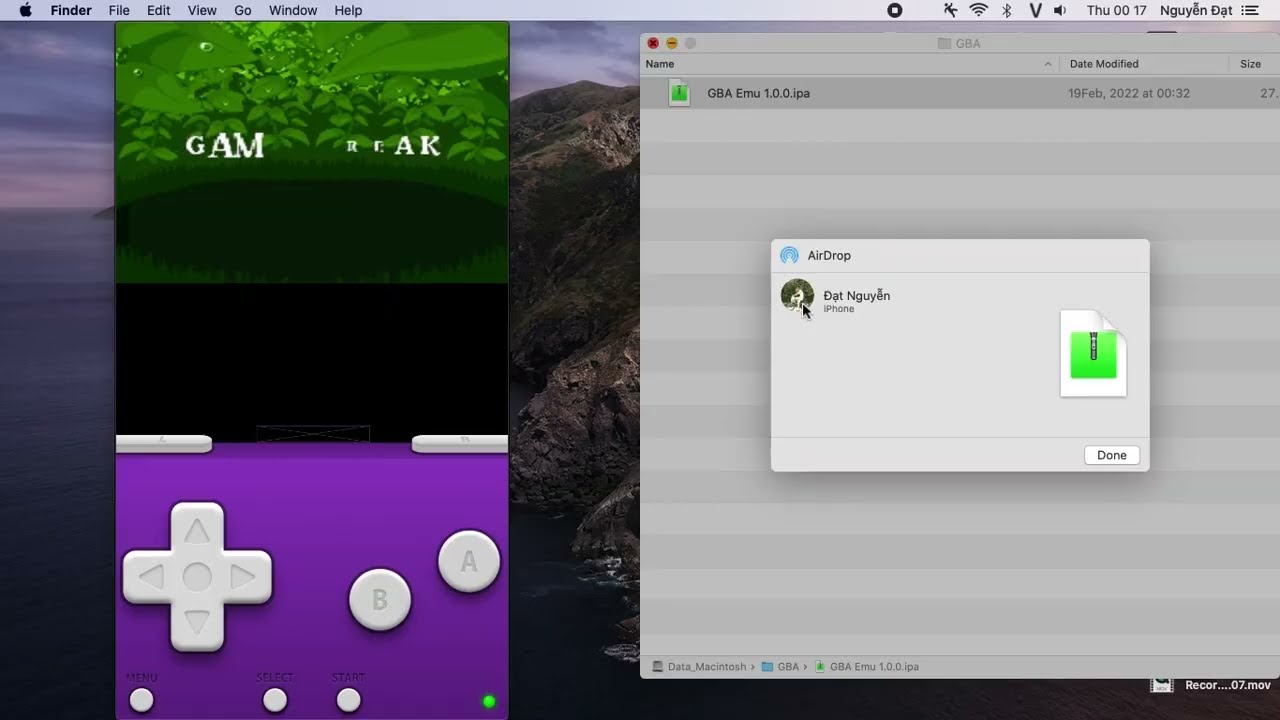This screenshot has height=720, width=1280.
Task: Minimize the GBA Finder window
Action: 672,43
